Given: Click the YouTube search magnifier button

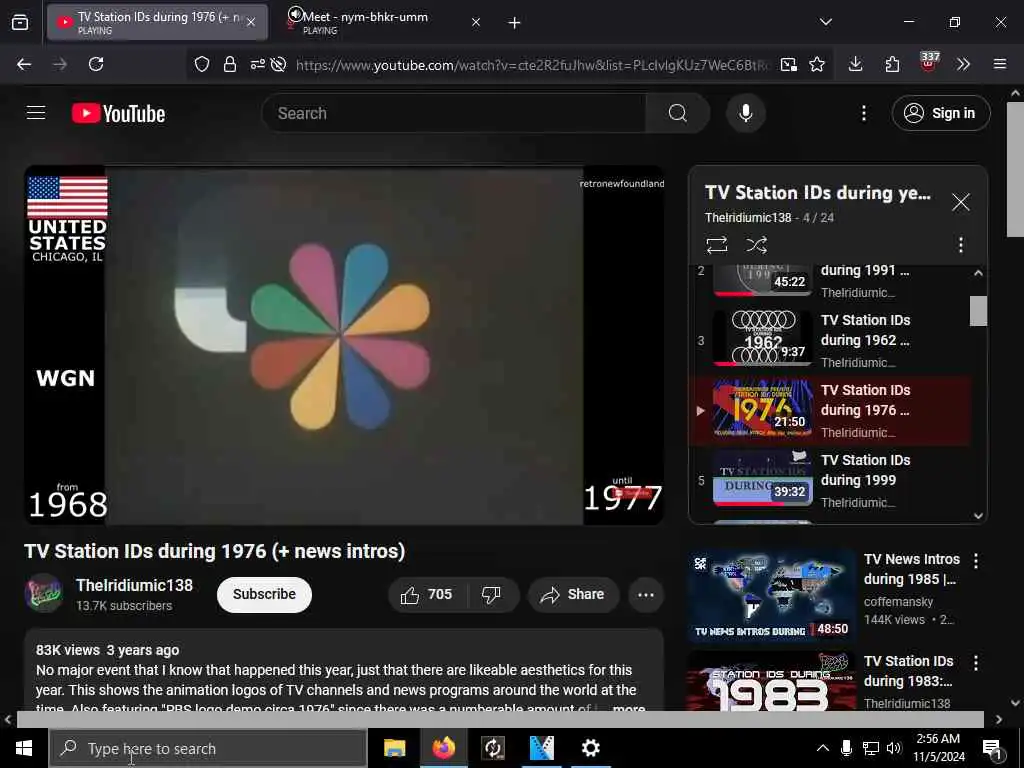Looking at the screenshot, I should [677, 113].
